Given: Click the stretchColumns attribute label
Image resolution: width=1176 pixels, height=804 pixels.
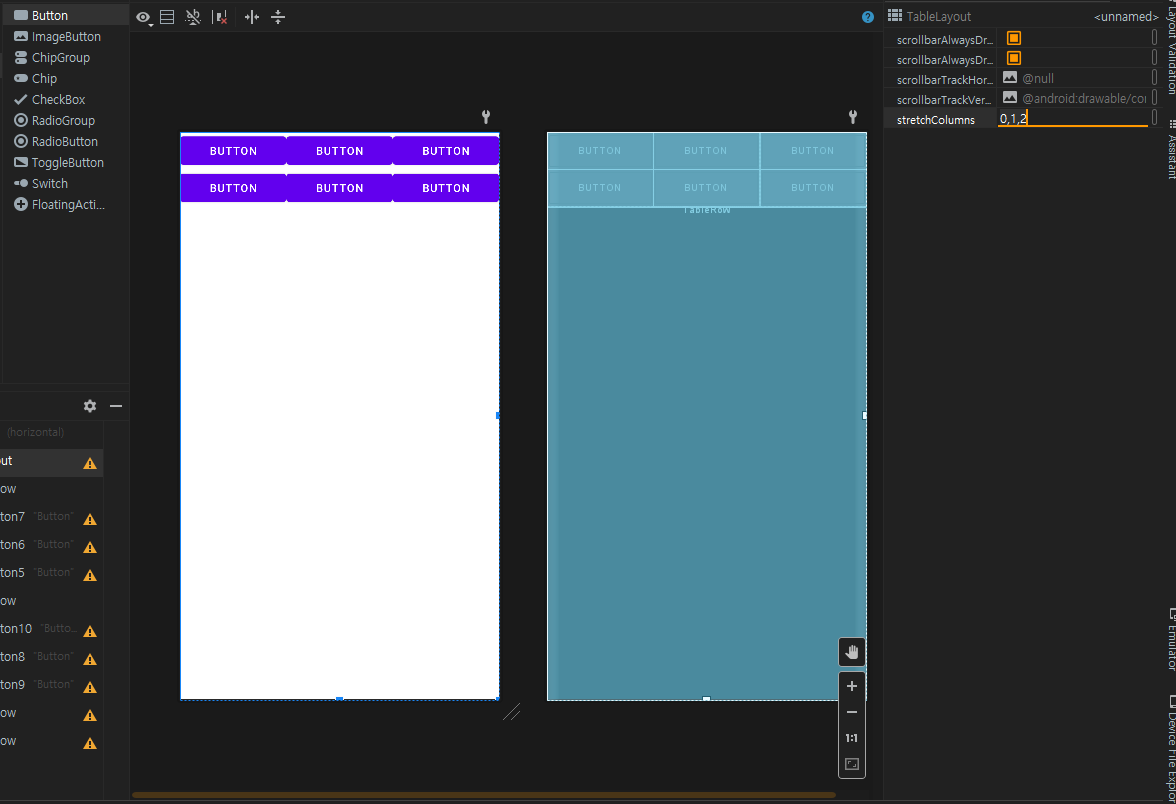Looking at the screenshot, I should tap(936, 120).
